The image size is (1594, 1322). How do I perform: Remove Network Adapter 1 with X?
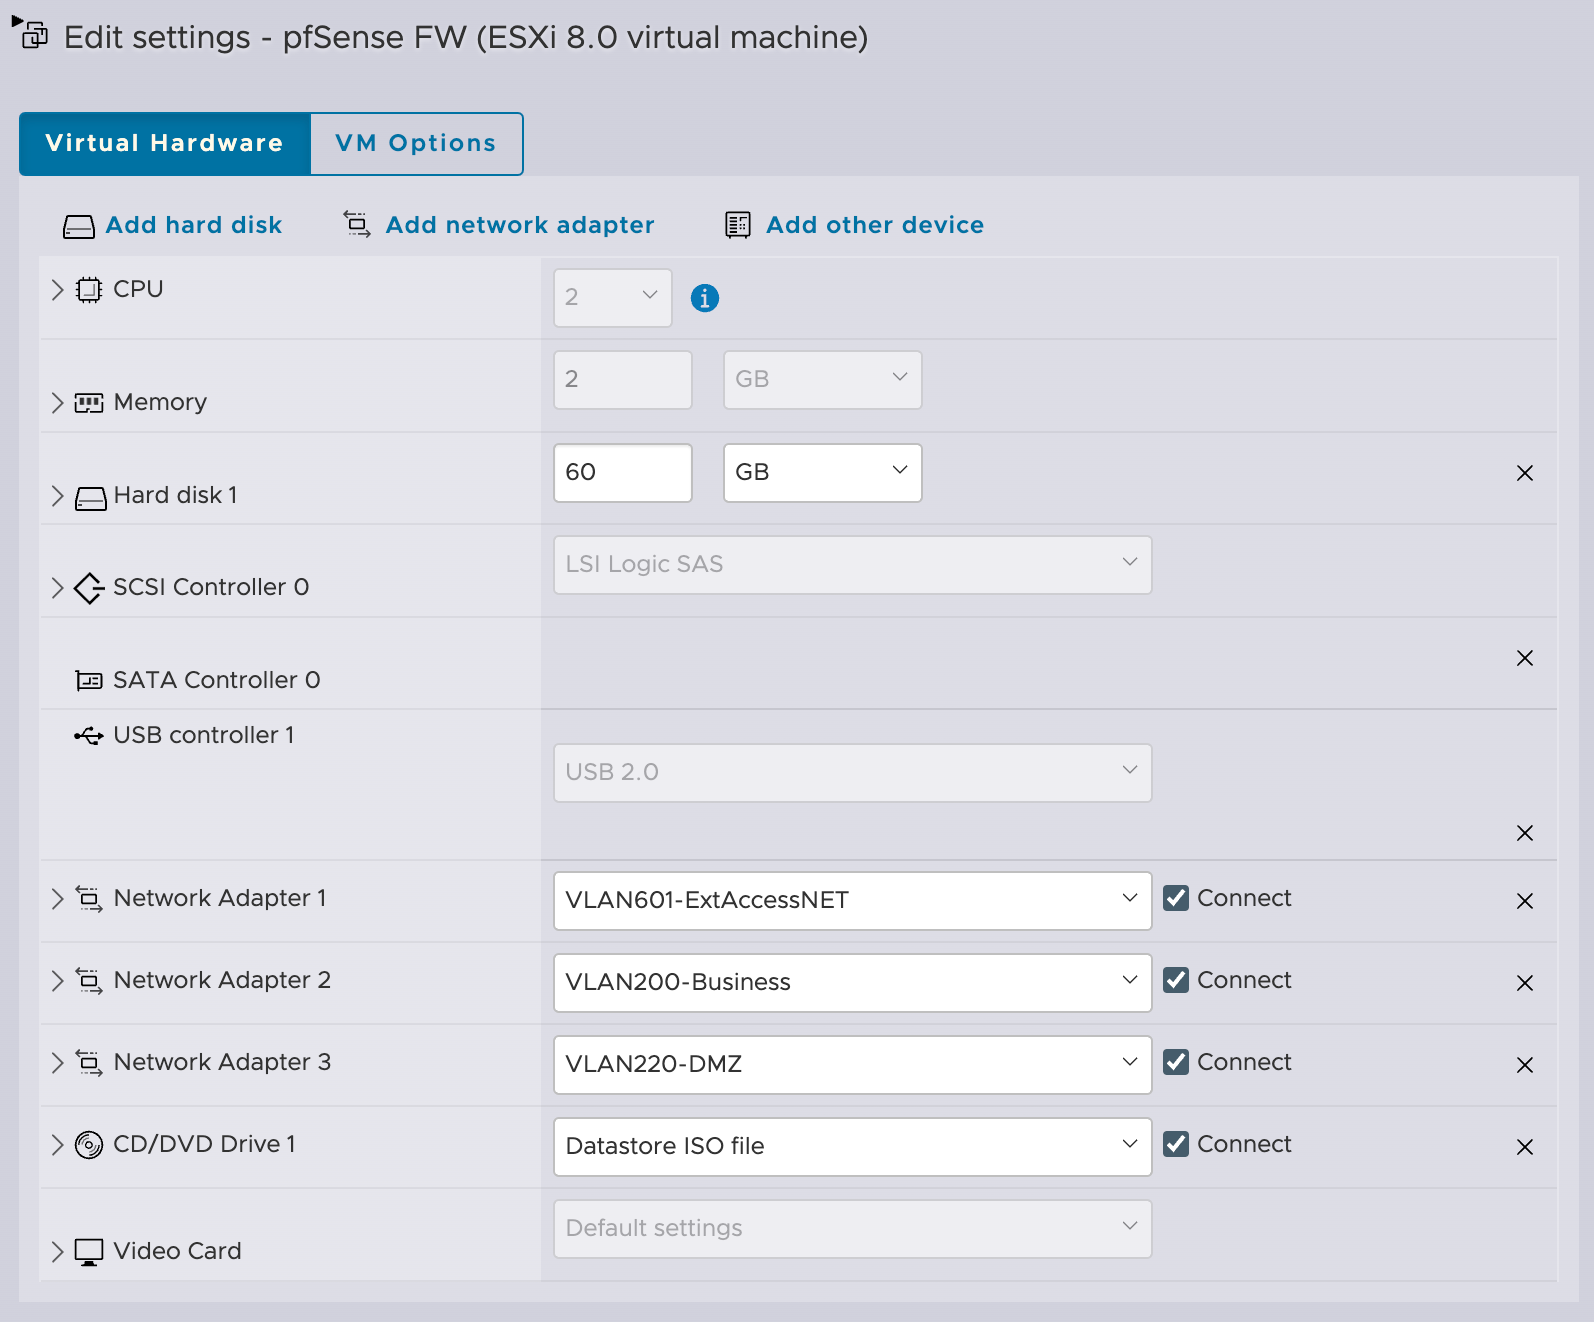1525,901
